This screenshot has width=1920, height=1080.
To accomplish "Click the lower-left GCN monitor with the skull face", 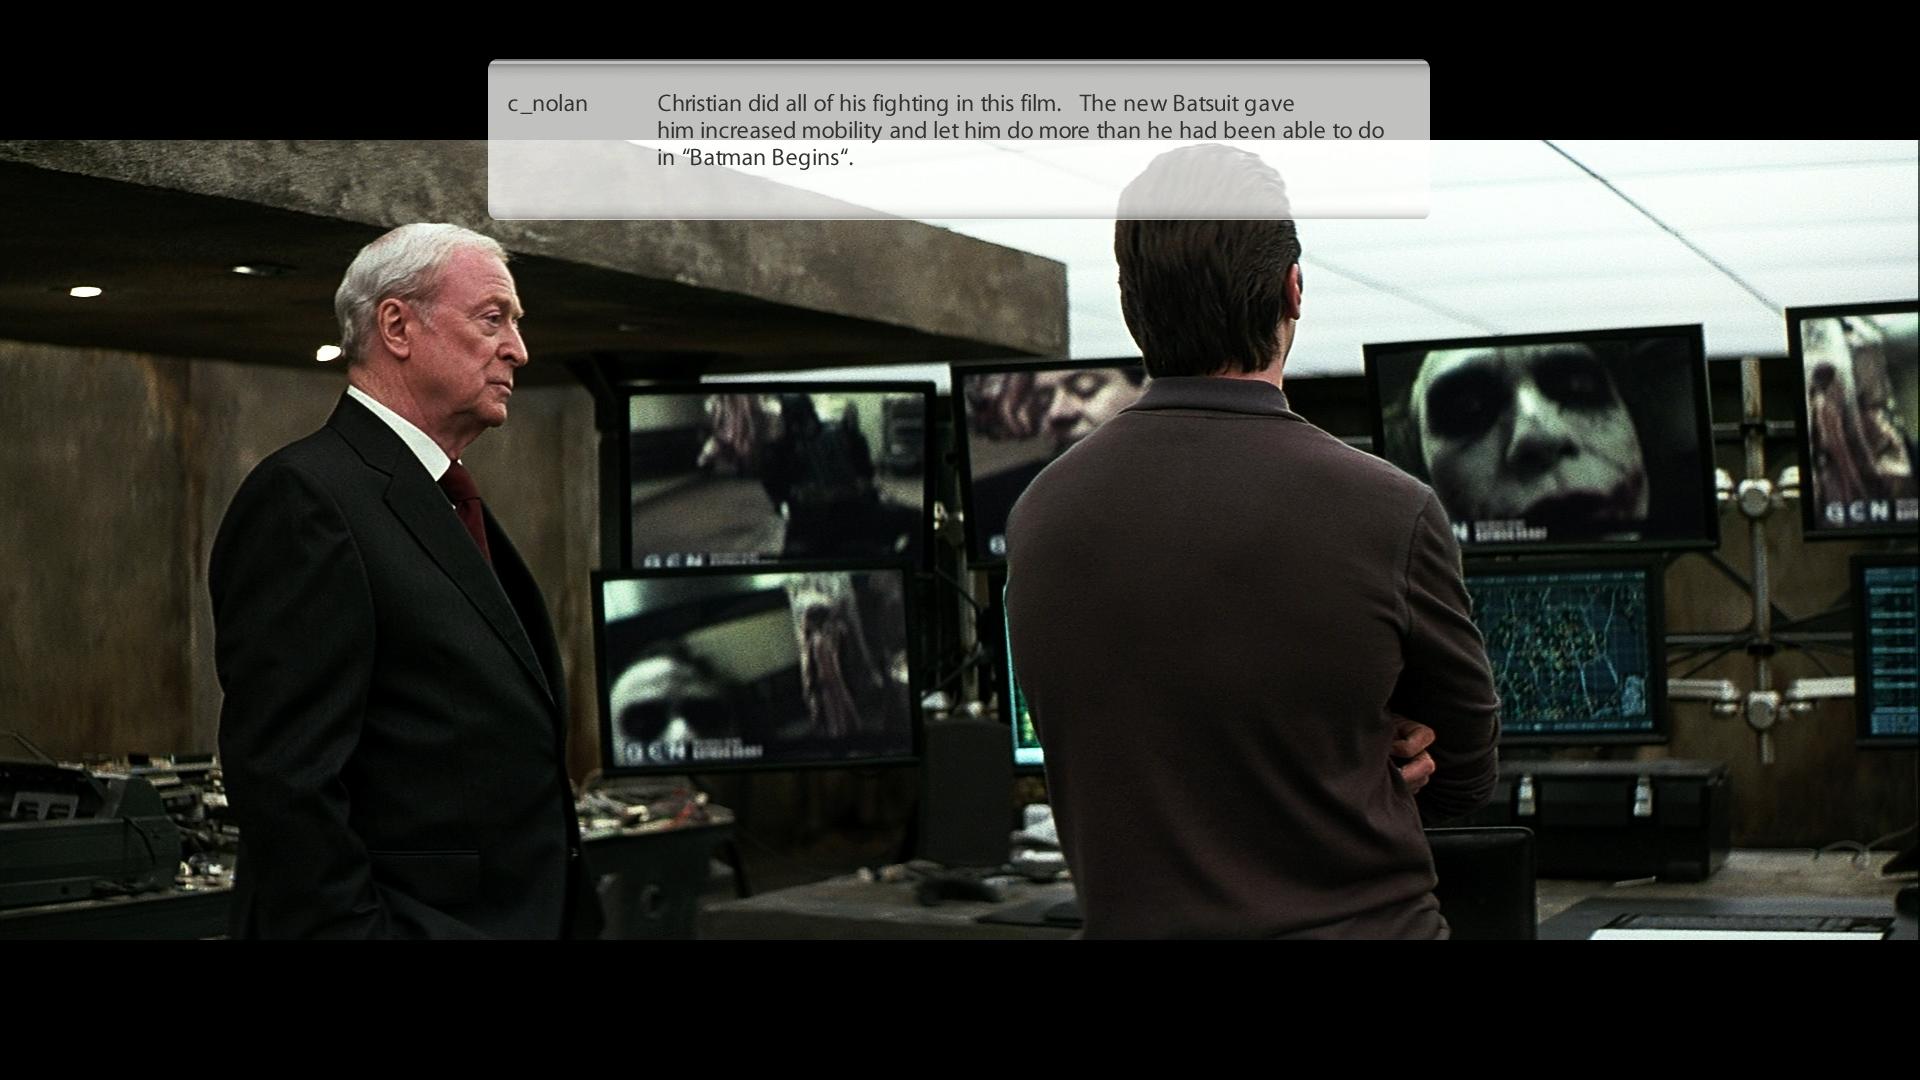I will pyautogui.click(x=756, y=668).
